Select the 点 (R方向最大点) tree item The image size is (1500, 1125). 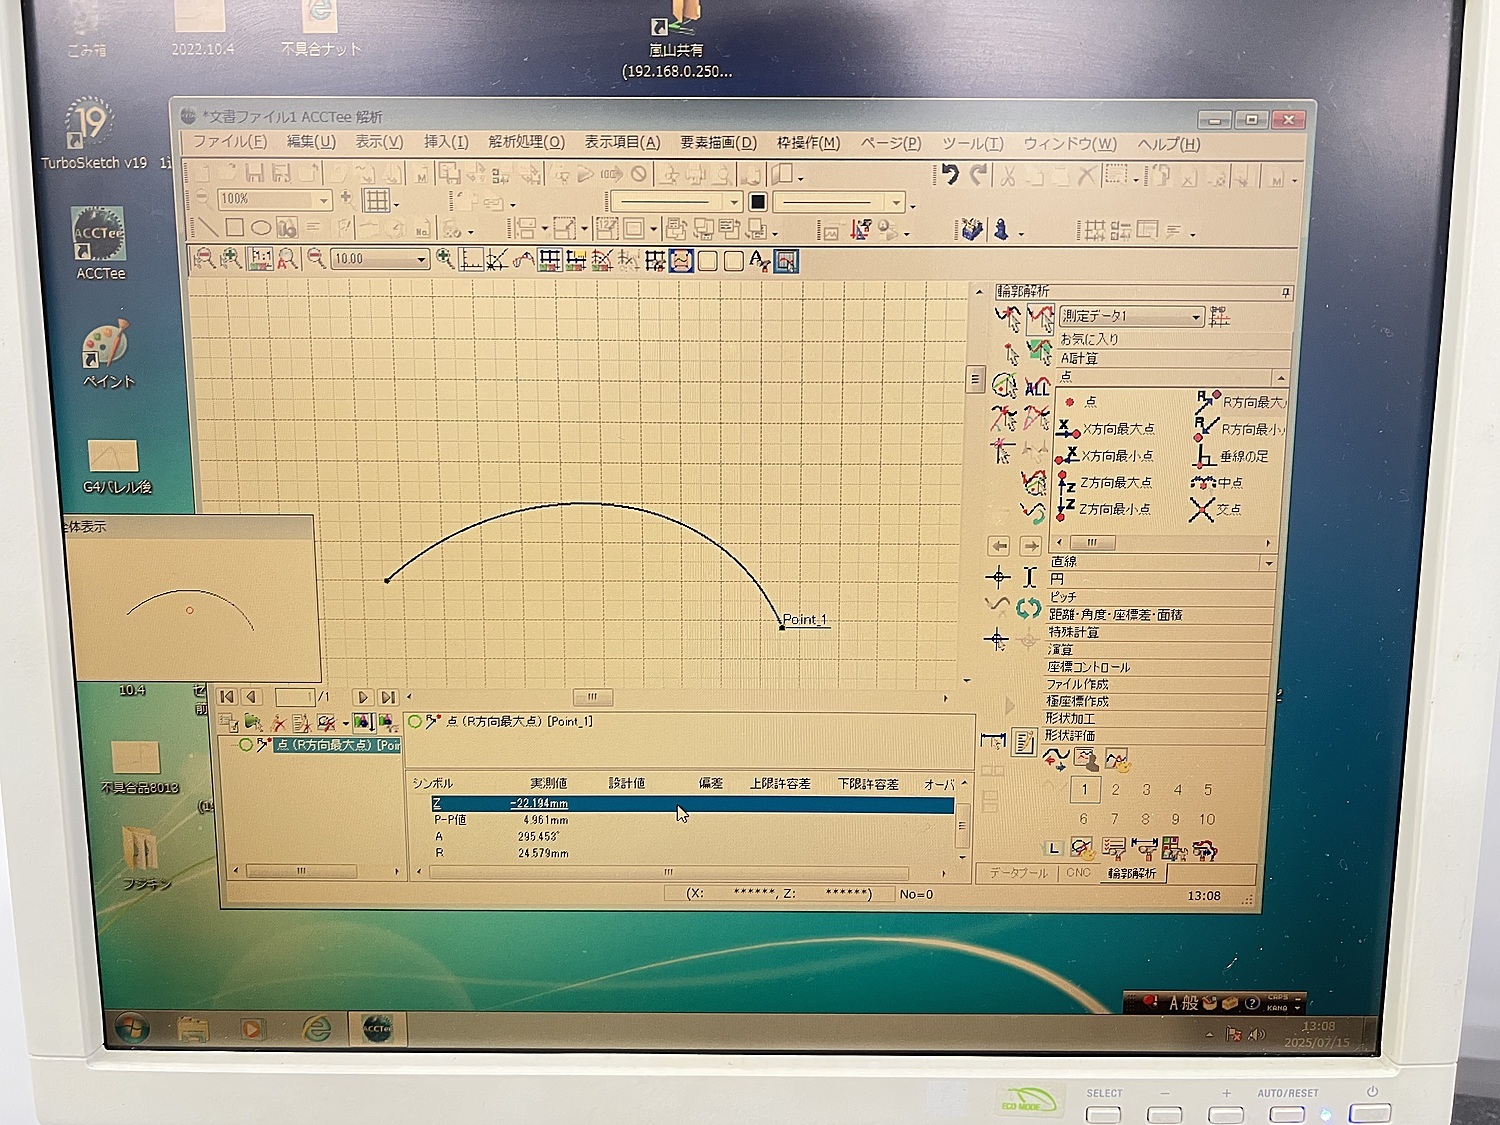coord(337,746)
